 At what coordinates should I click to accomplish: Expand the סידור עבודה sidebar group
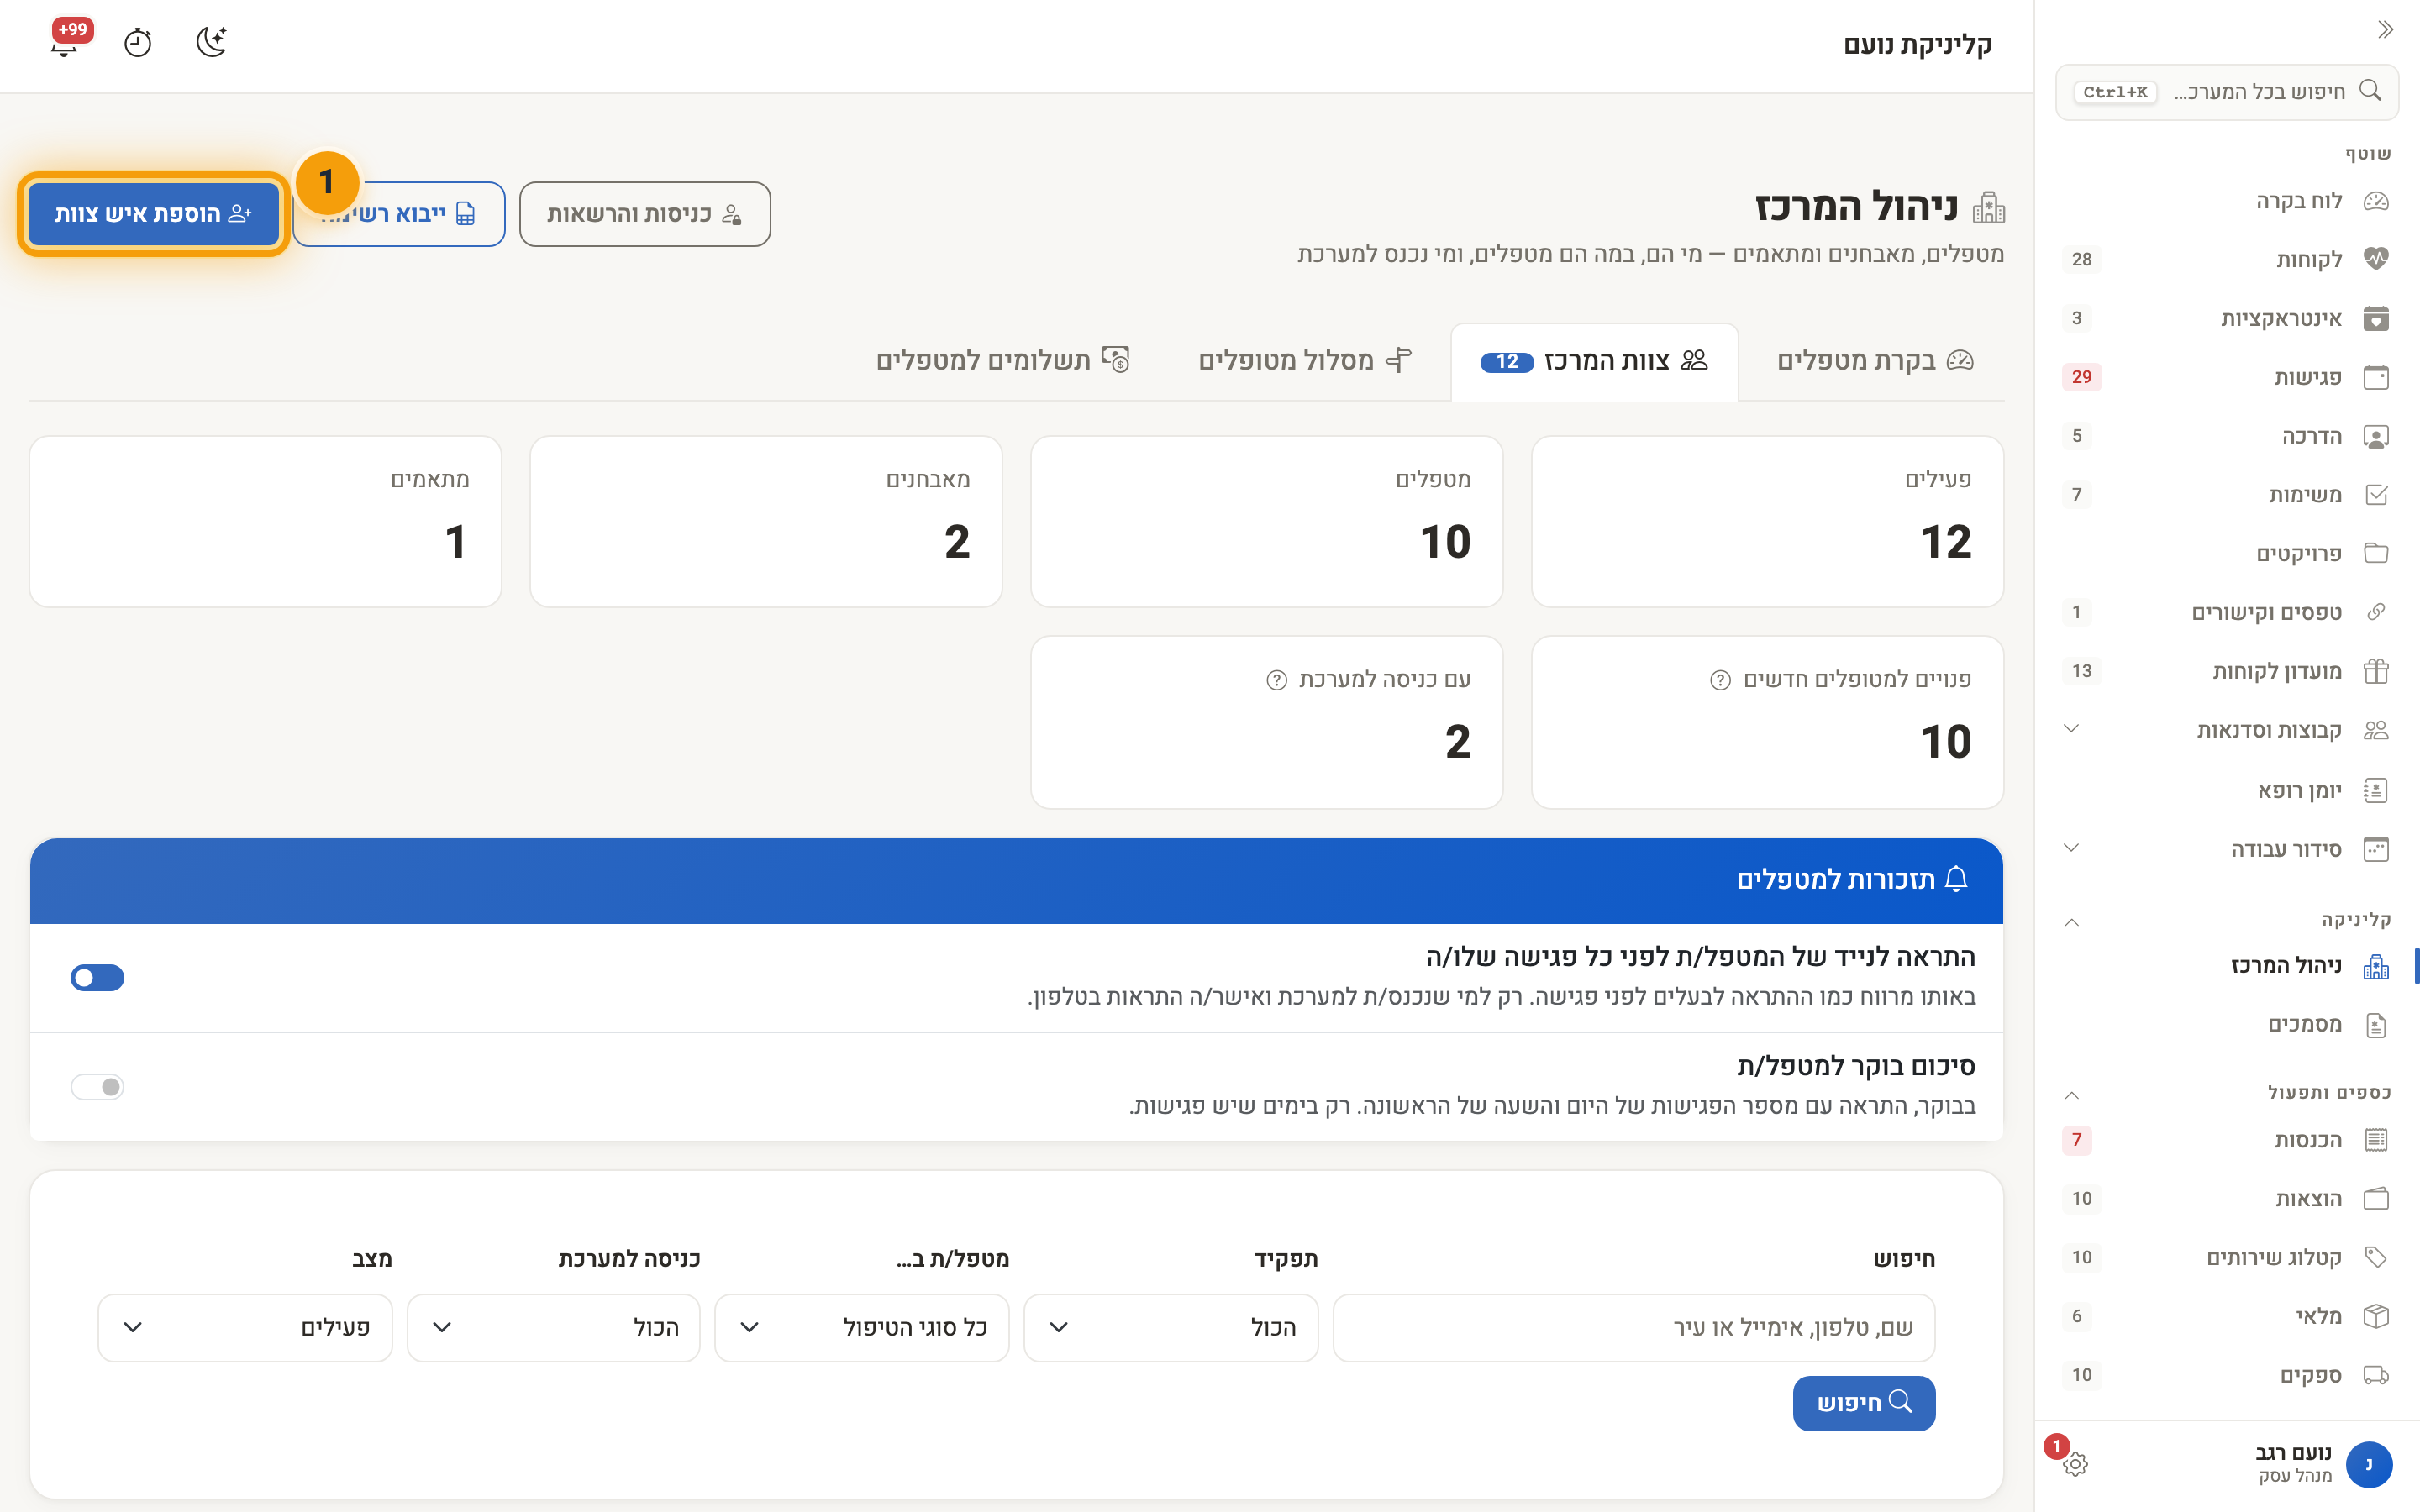[2071, 849]
